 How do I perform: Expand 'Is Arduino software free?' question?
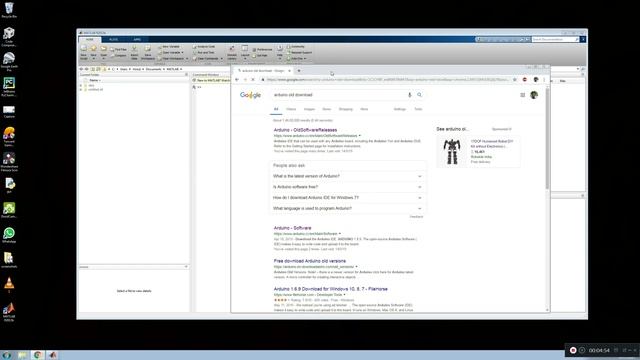click(x=347, y=187)
